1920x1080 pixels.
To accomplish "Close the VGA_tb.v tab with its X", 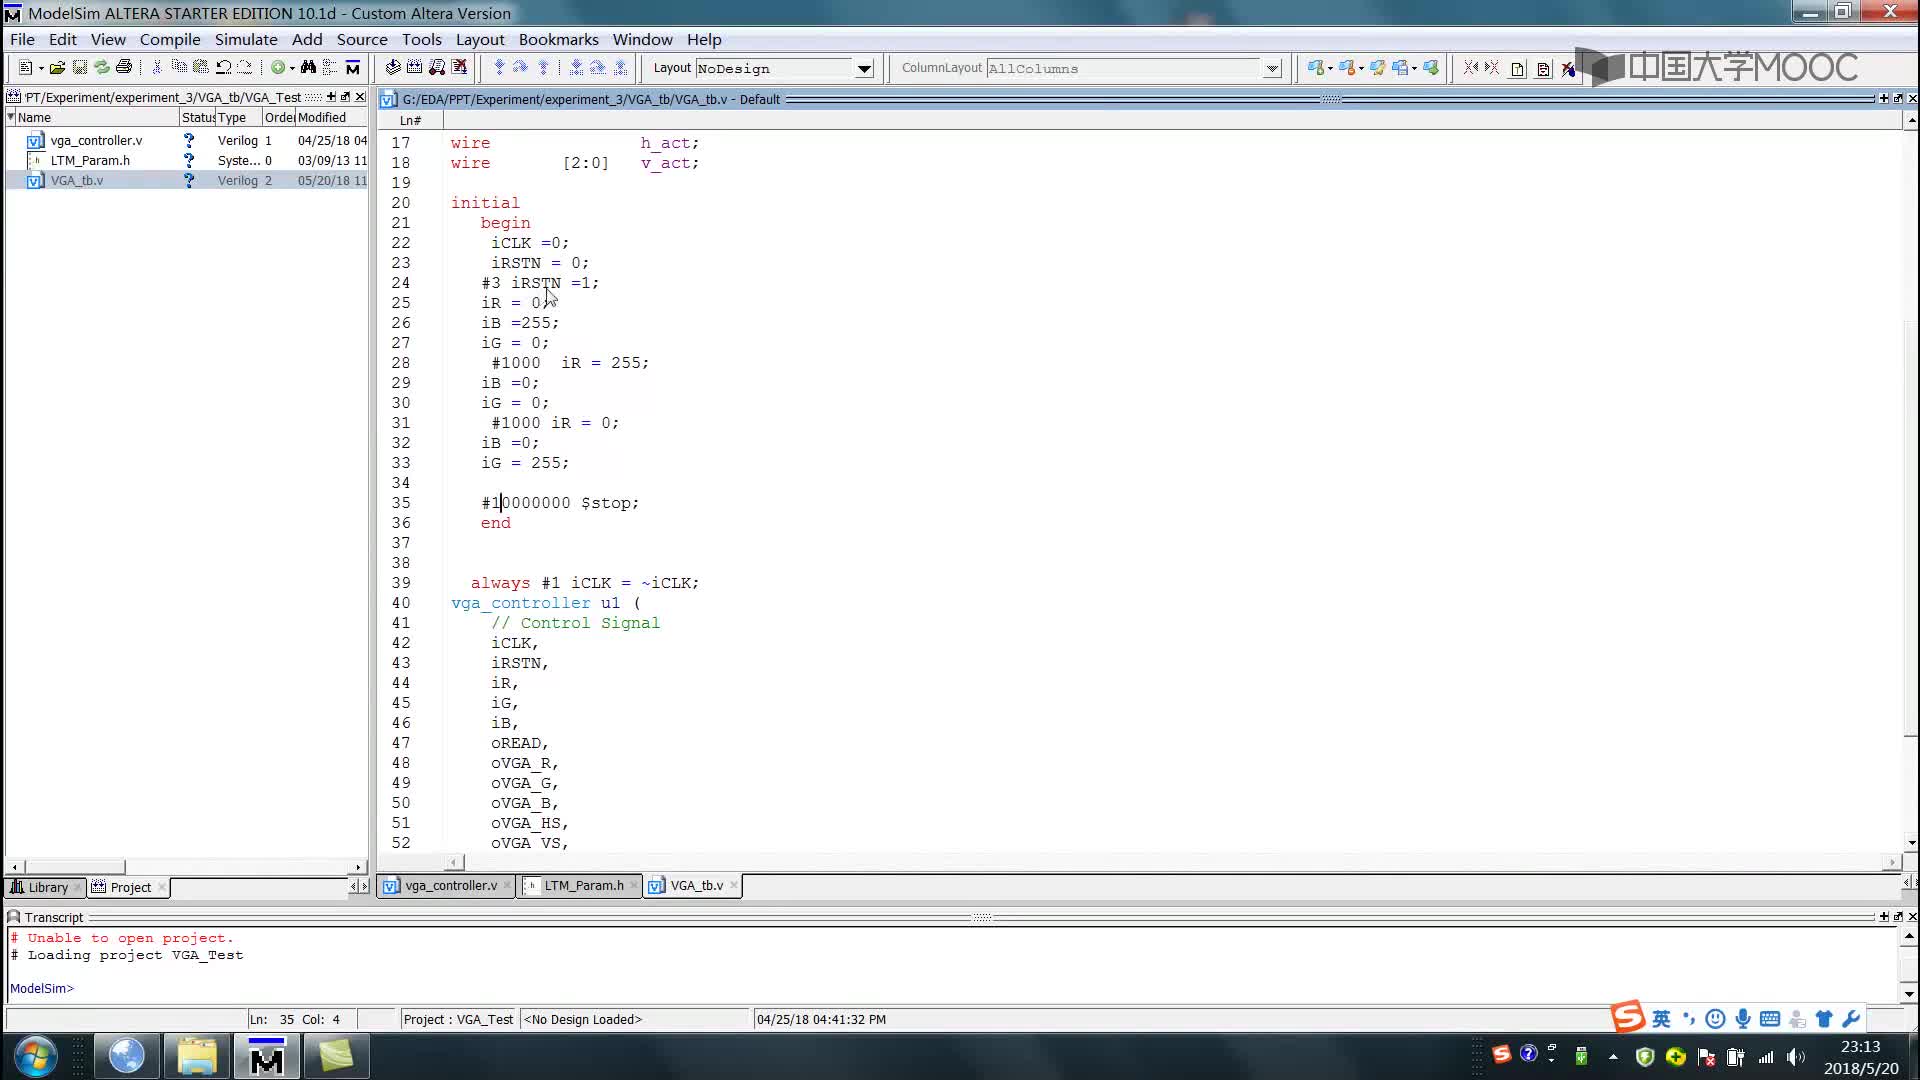I will click(734, 885).
